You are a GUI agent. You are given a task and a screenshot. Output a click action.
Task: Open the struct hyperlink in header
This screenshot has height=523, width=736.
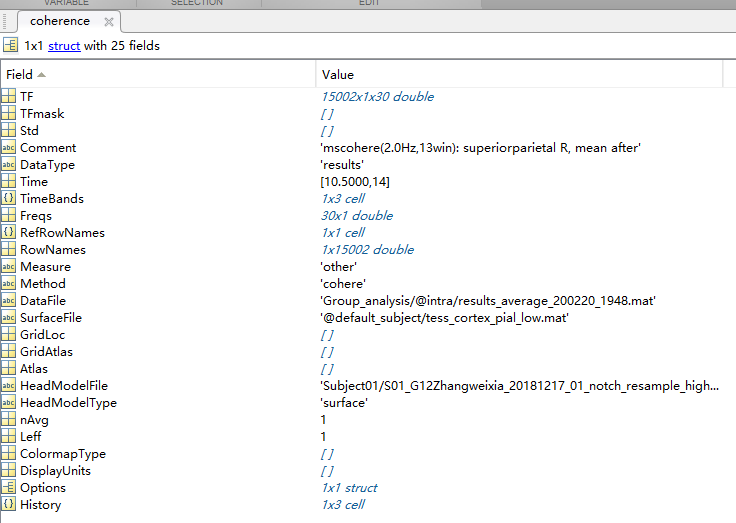pos(64,46)
